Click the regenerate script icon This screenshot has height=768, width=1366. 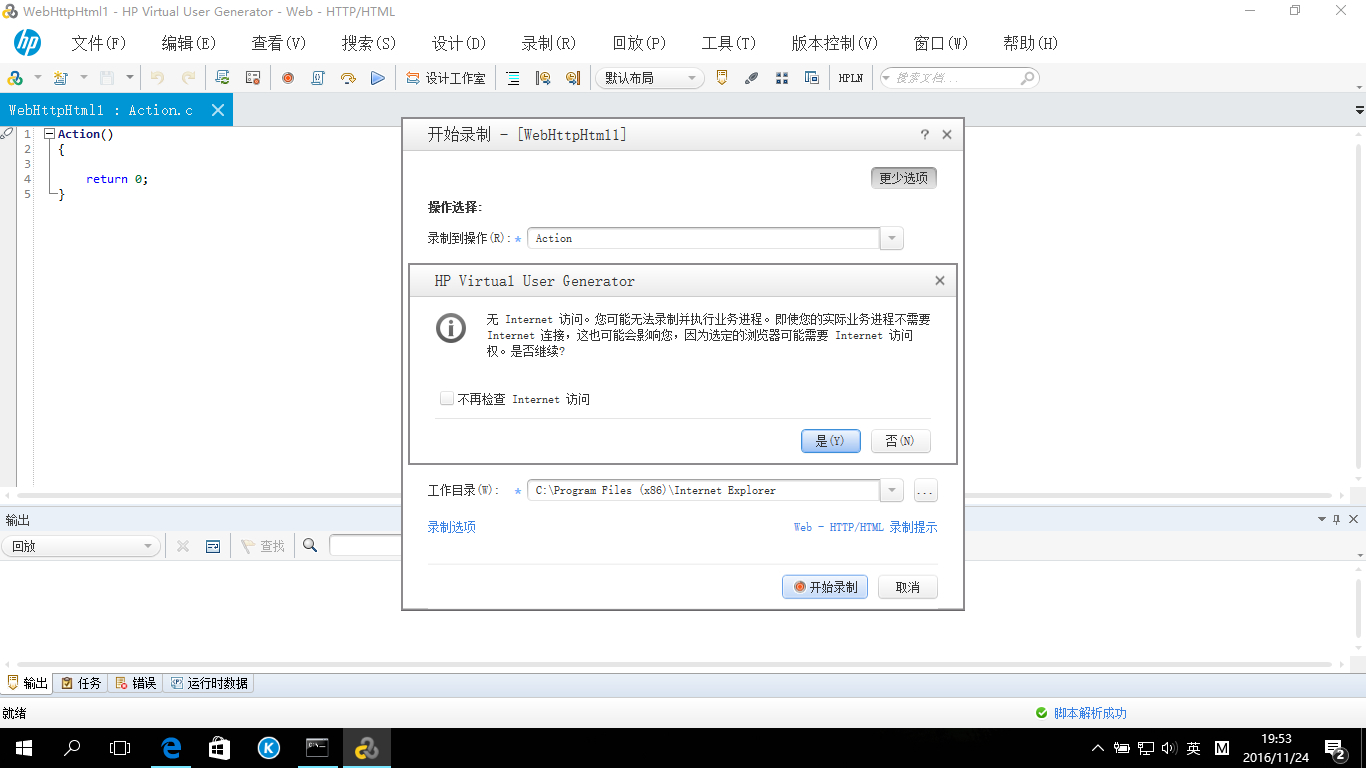[223, 78]
